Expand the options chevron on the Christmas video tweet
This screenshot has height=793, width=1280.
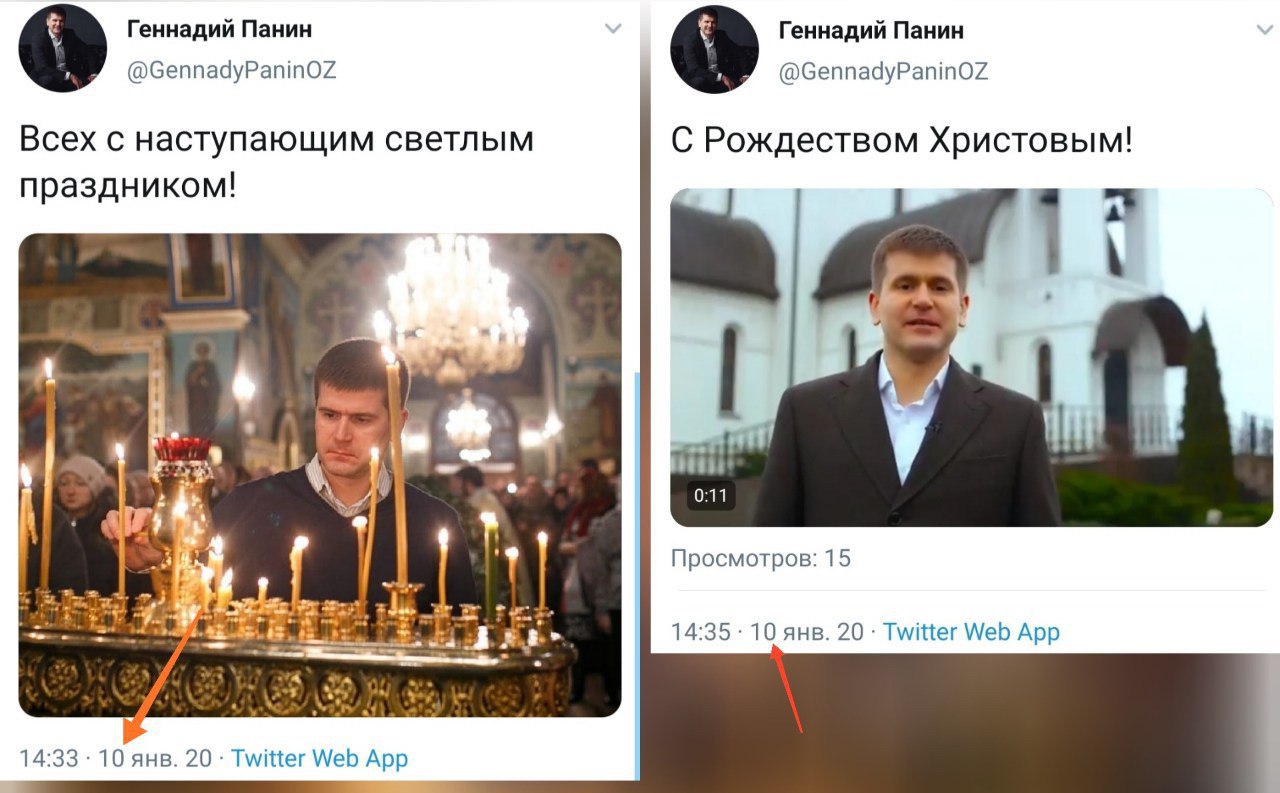click(1265, 30)
